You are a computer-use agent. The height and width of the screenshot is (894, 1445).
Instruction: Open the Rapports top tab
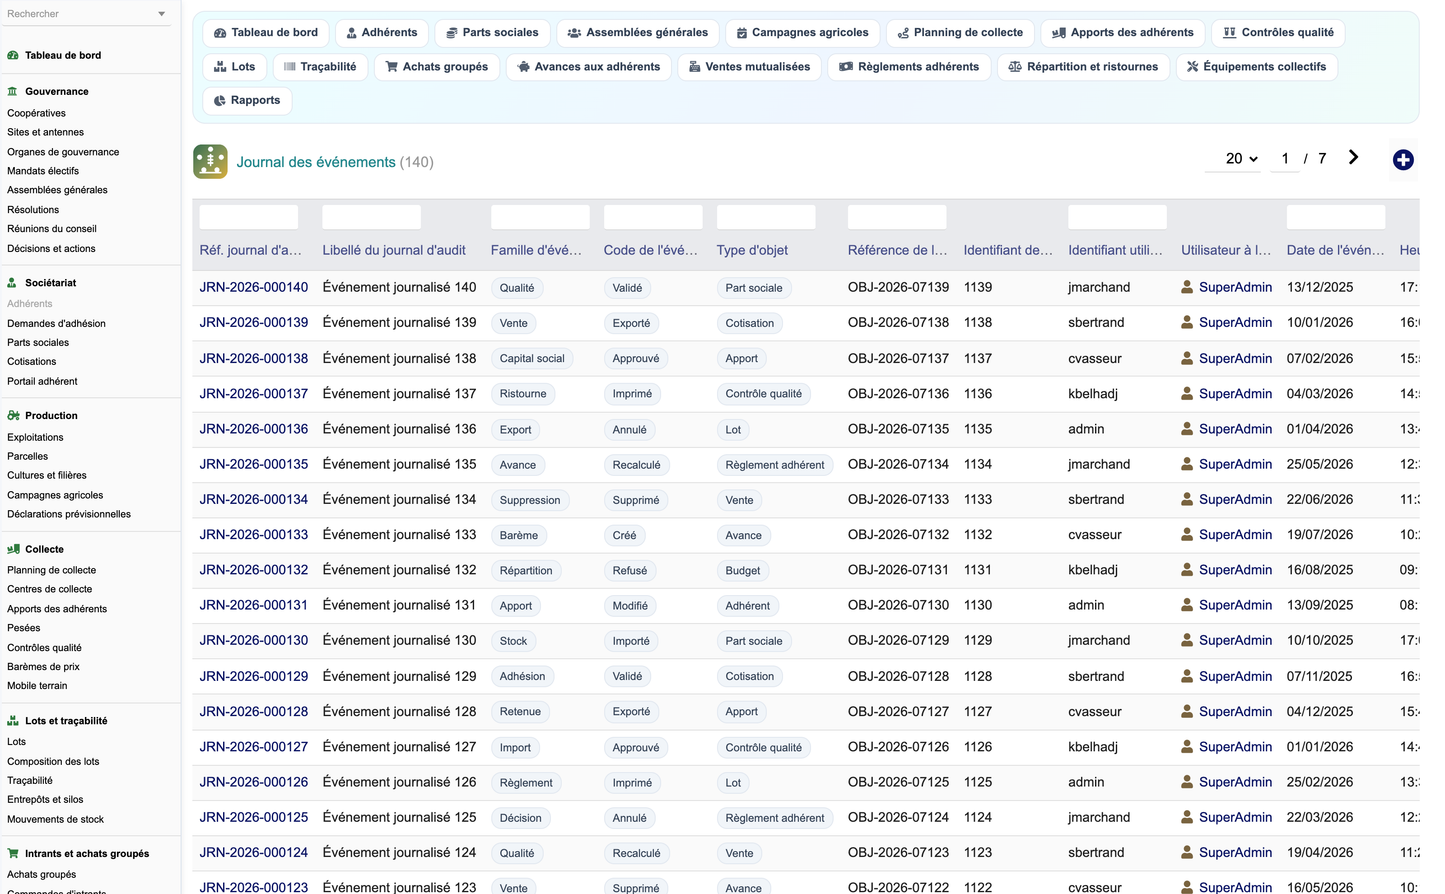coord(247,101)
